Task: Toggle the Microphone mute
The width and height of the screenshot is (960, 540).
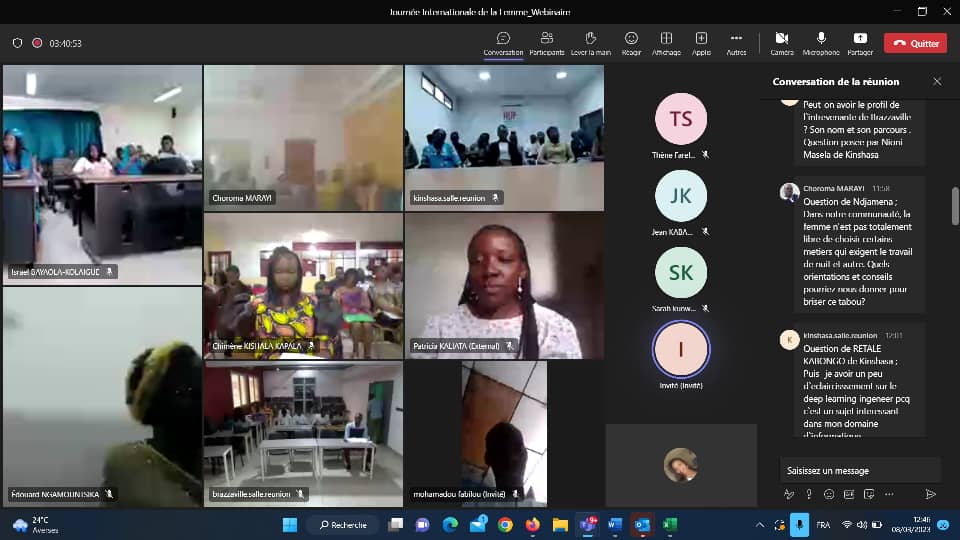Action: 821,43
